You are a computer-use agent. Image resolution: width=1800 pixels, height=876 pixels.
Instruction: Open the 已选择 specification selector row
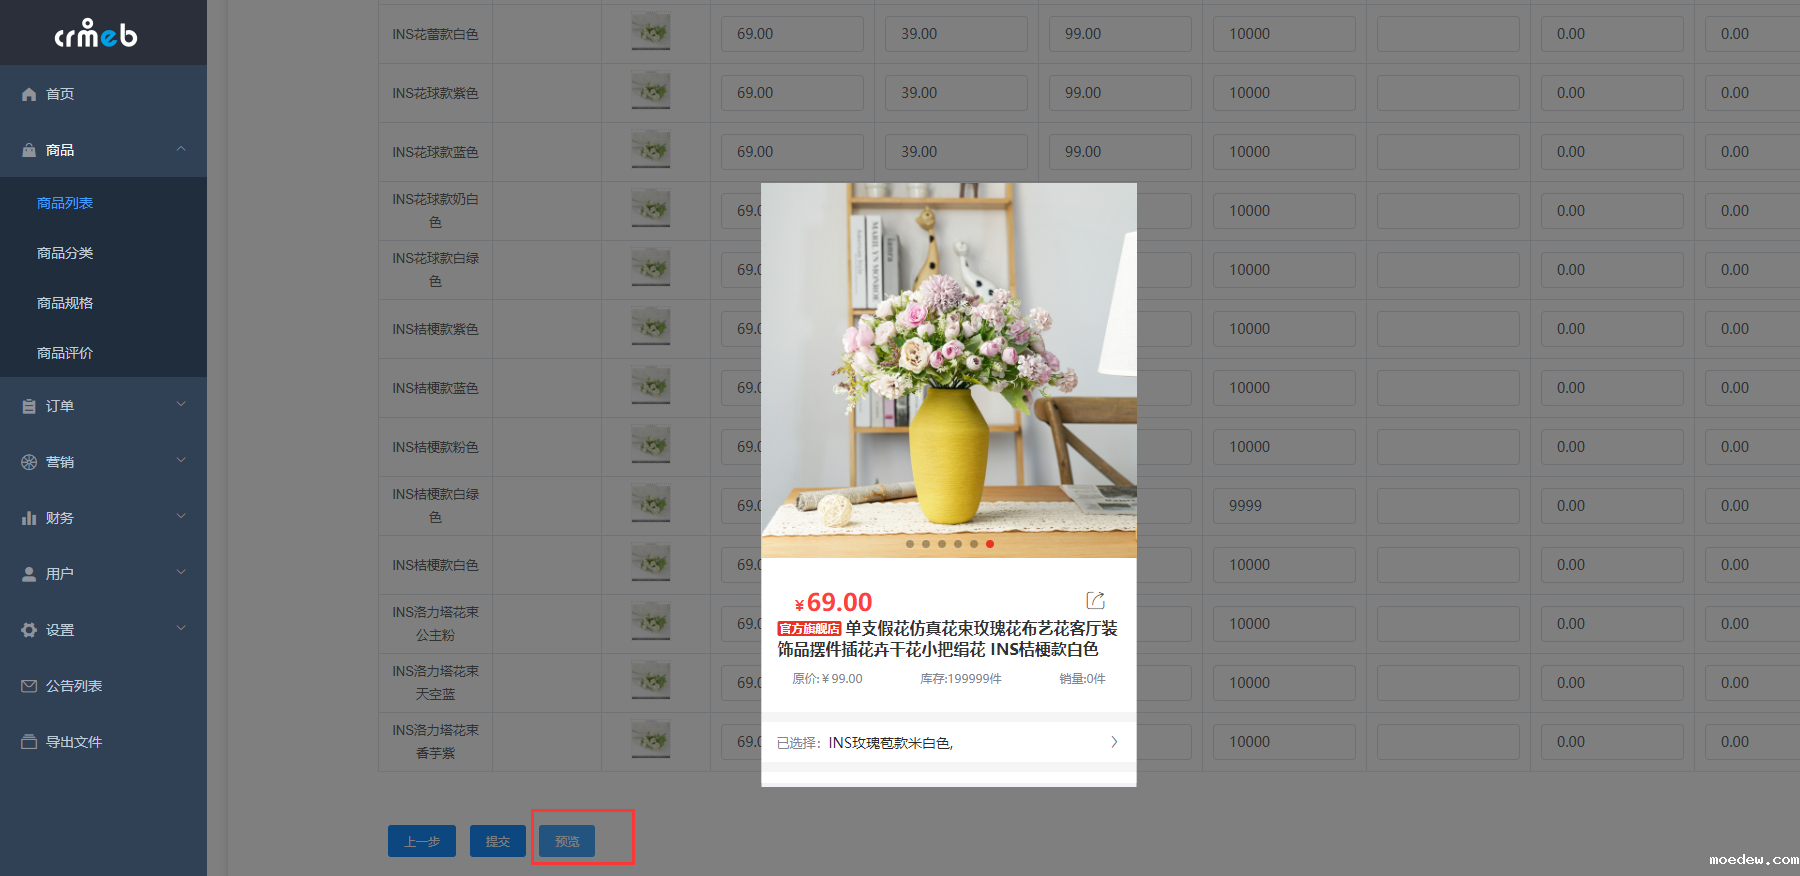(x=948, y=742)
